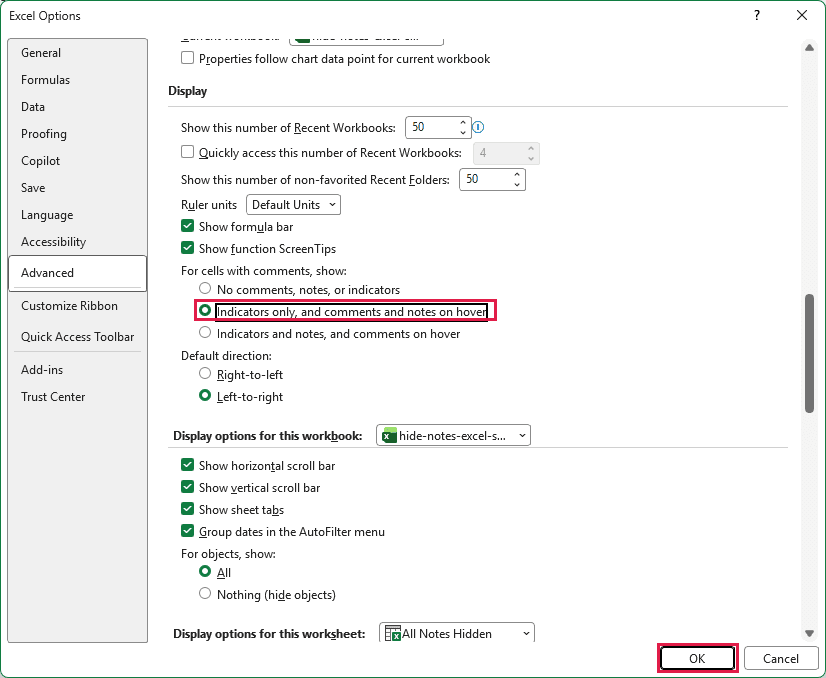Open Display options for this workbook dropdown
826x678 pixels.
(453, 436)
